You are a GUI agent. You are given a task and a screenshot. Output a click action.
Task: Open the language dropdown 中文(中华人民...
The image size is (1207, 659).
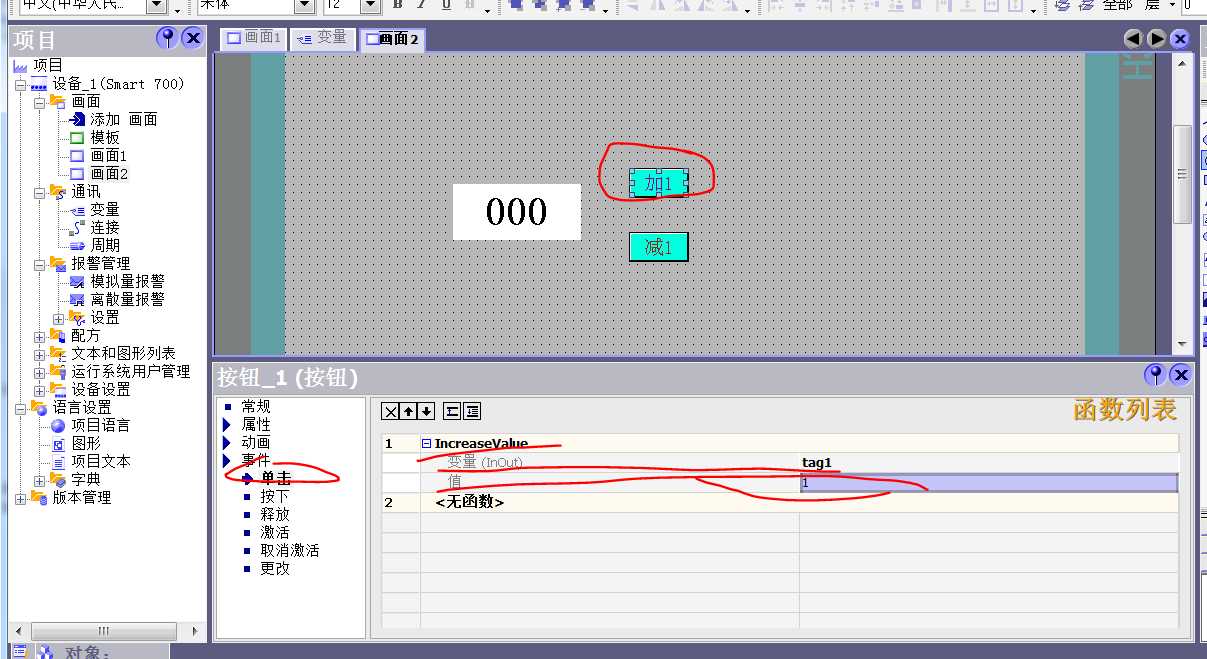tap(156, 5)
